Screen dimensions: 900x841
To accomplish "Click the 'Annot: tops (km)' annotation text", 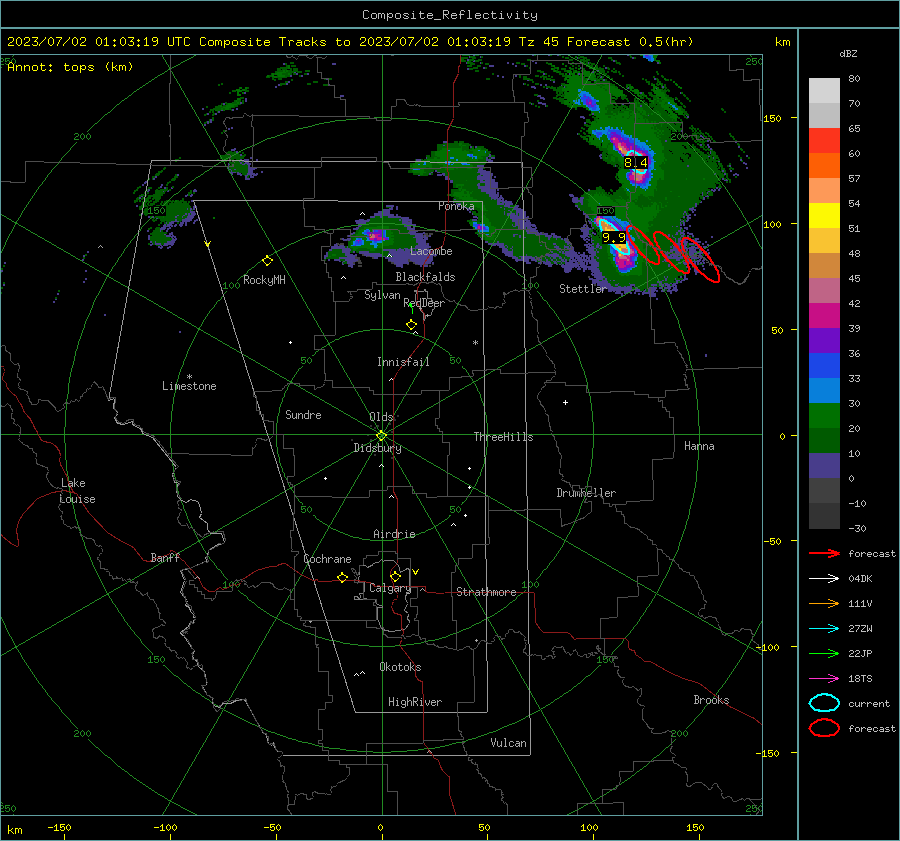I will coord(70,67).
